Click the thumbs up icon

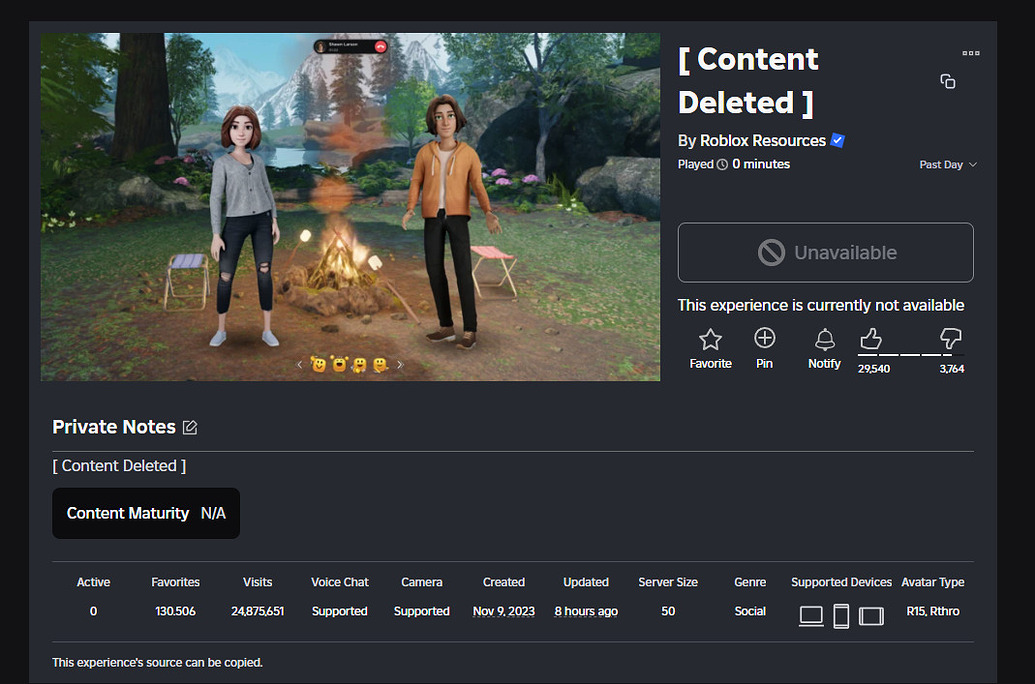[871, 338]
